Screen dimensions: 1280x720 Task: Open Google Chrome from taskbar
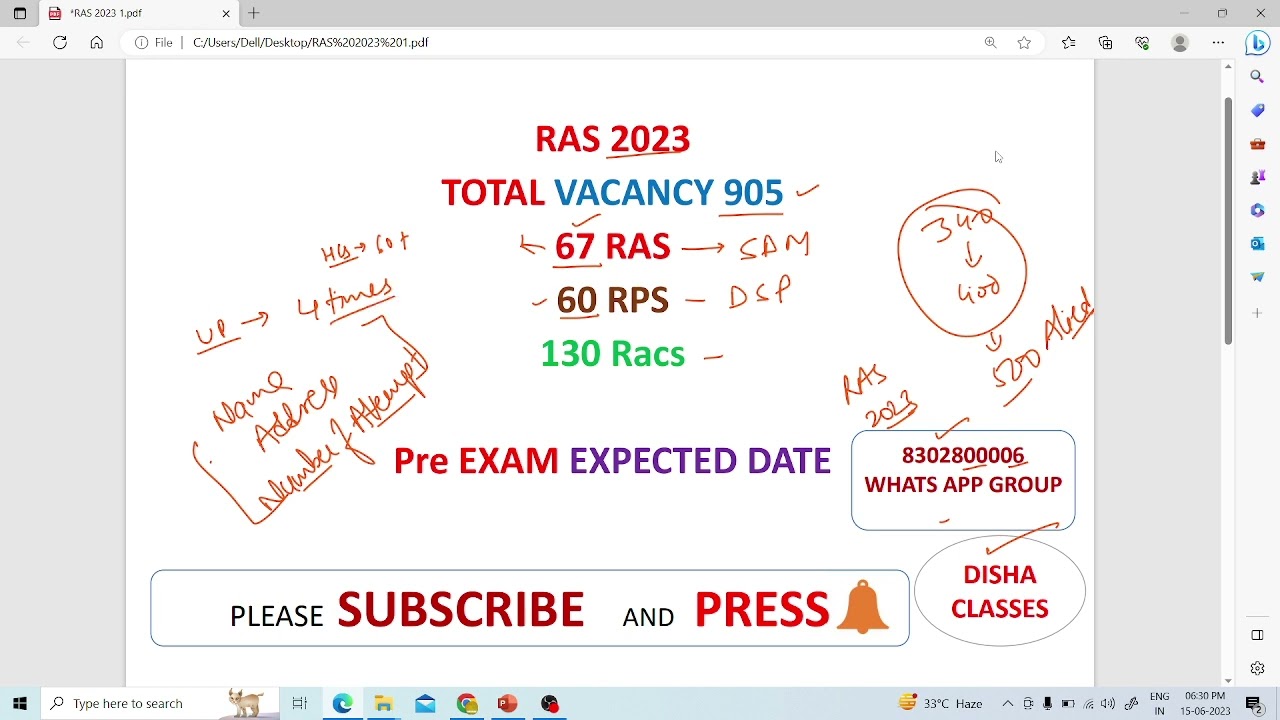tap(467, 703)
